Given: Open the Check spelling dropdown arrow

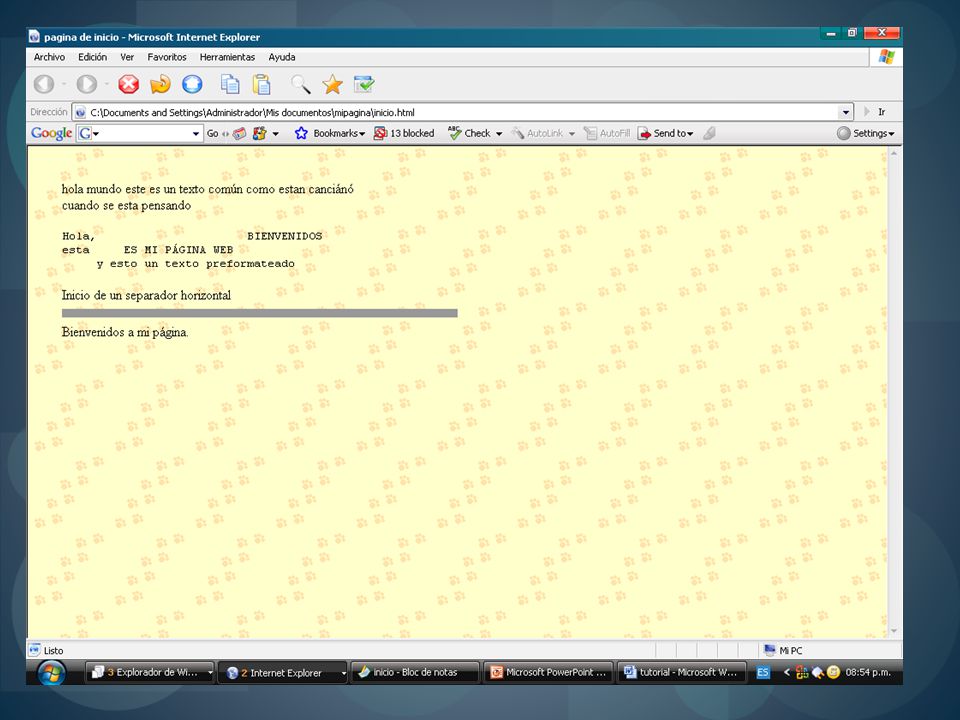Looking at the screenshot, I should click(x=499, y=133).
